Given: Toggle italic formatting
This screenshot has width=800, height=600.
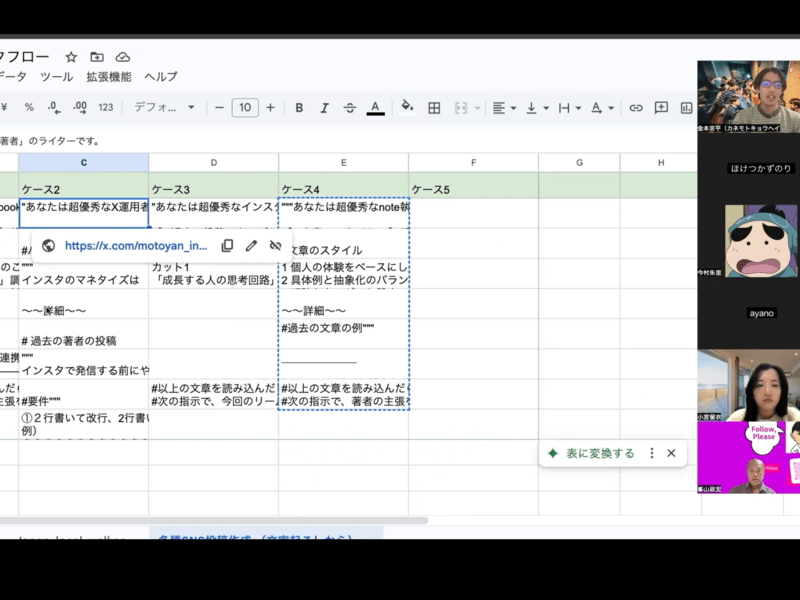Looking at the screenshot, I should point(324,108).
